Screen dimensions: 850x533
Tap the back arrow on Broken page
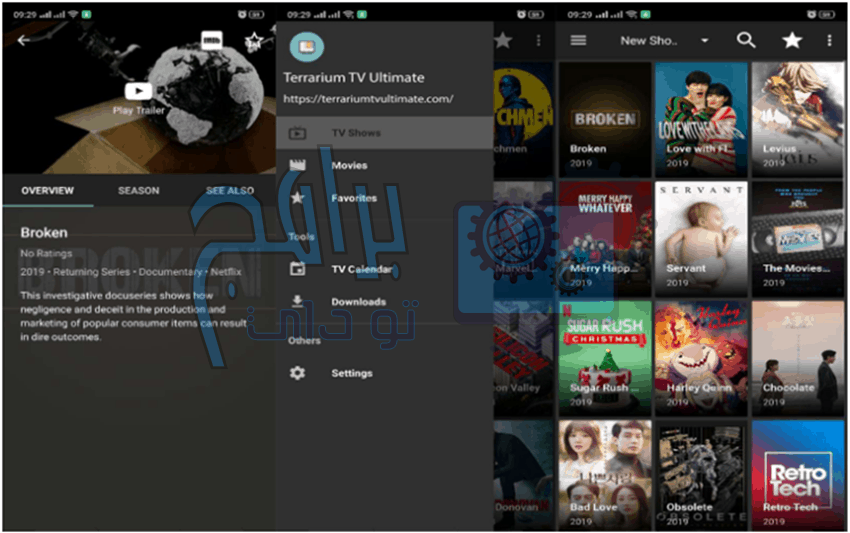[x=23, y=41]
